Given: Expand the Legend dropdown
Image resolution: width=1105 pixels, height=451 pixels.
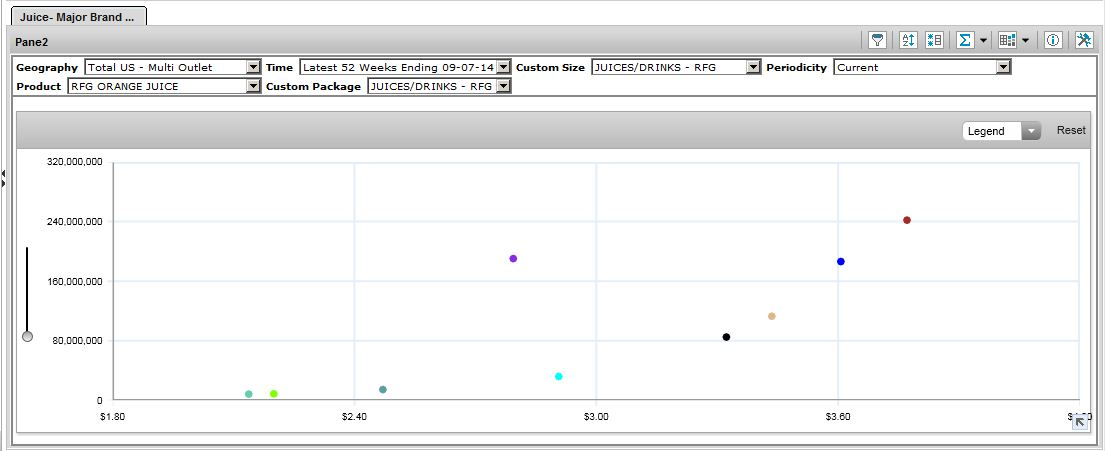Looking at the screenshot, I should coord(1031,131).
